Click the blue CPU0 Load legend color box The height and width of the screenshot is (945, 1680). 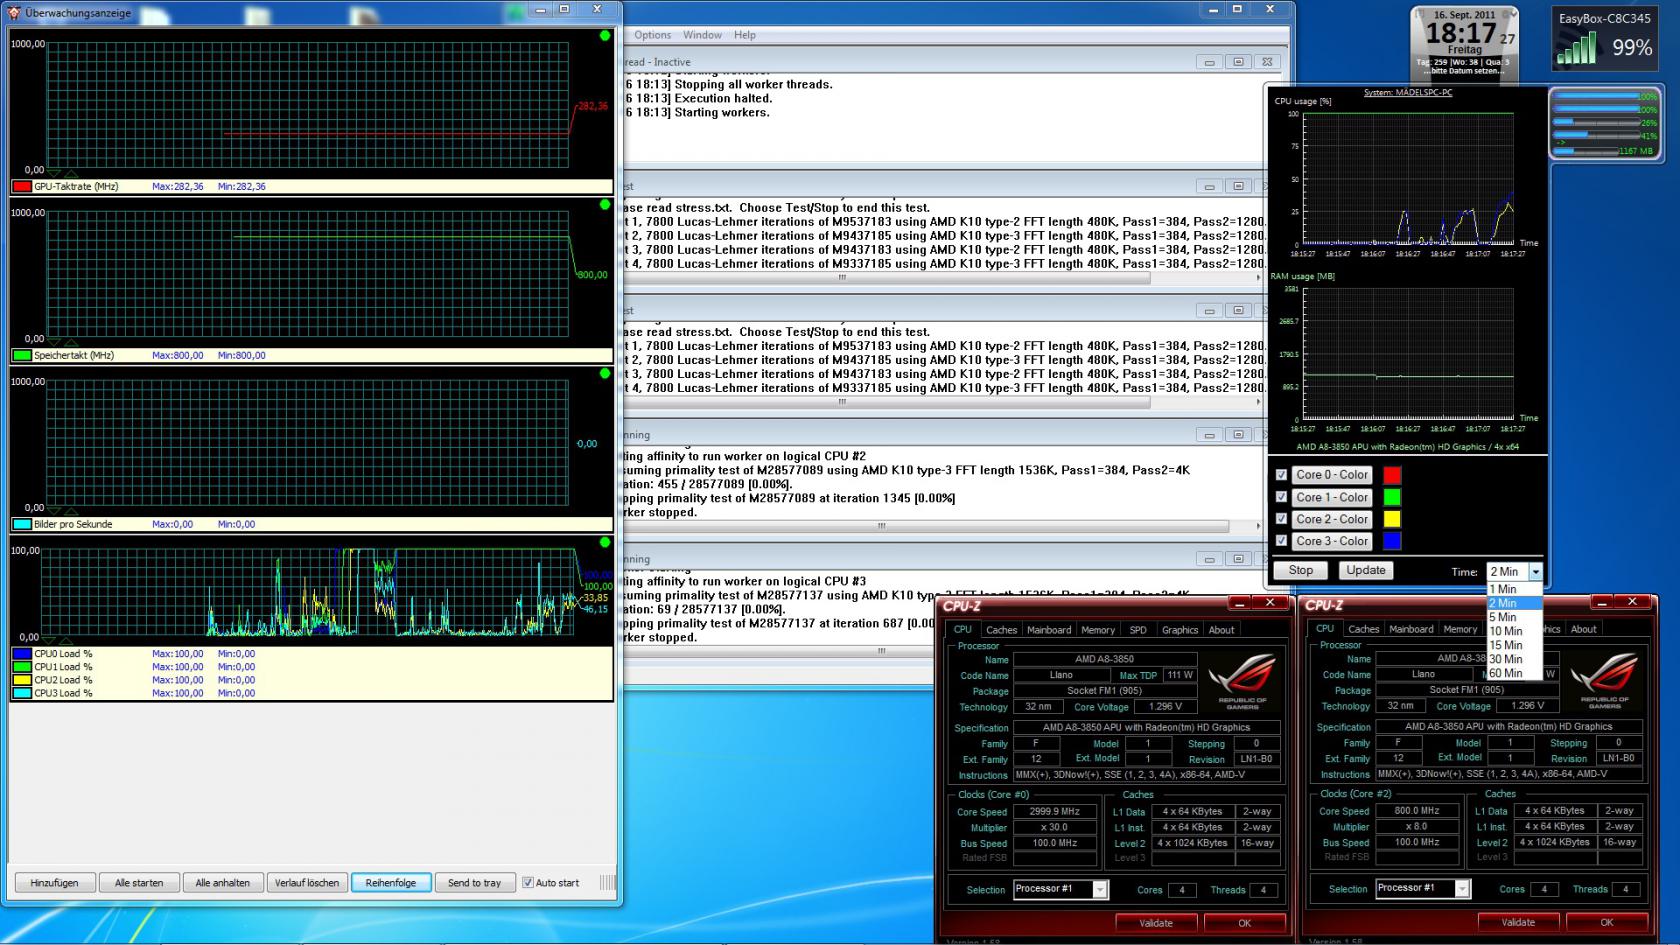pos(22,654)
